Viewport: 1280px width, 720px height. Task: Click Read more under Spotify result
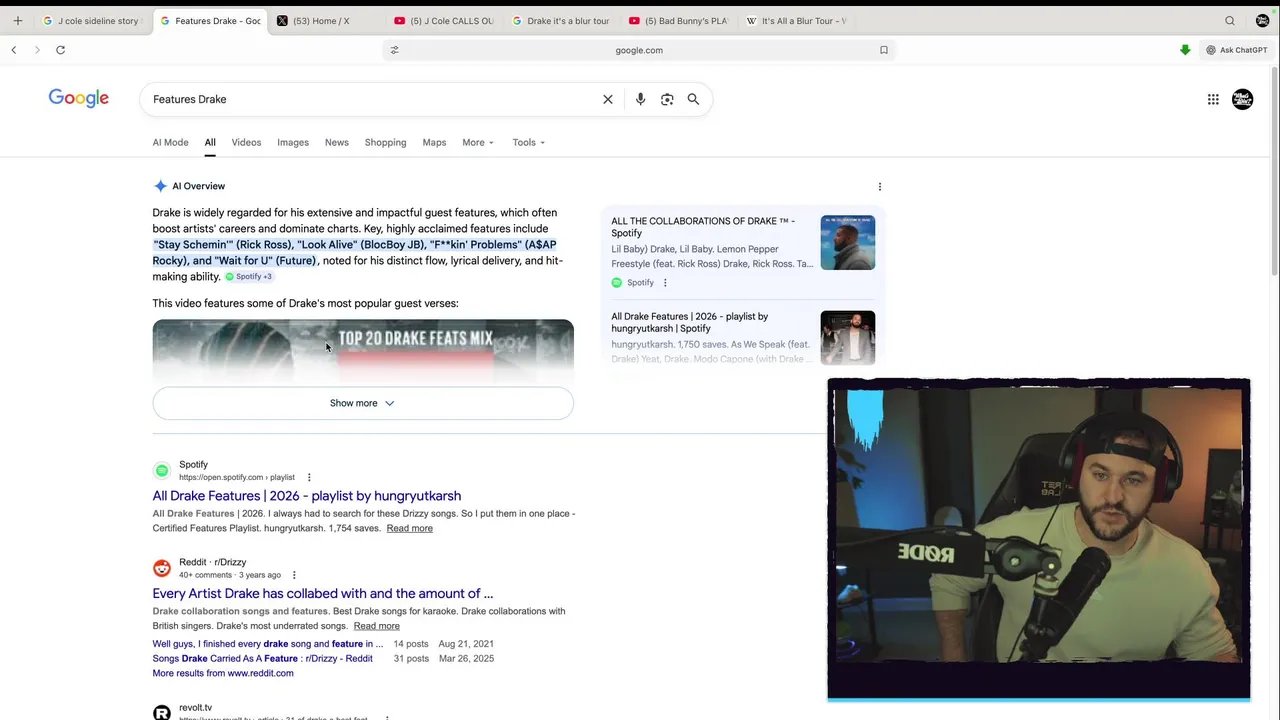point(409,528)
